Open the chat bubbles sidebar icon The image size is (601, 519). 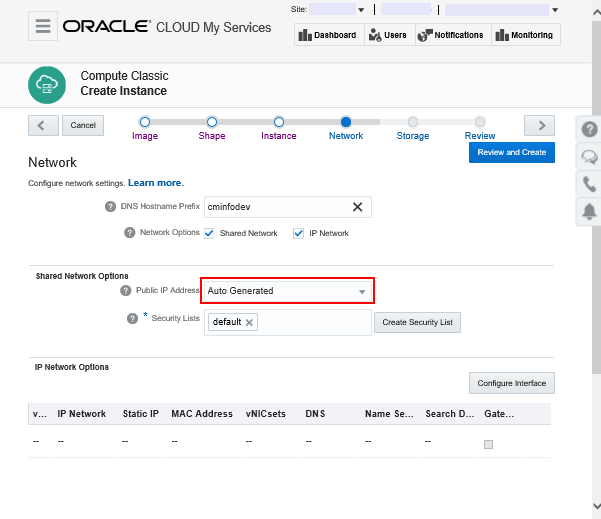pos(589,157)
